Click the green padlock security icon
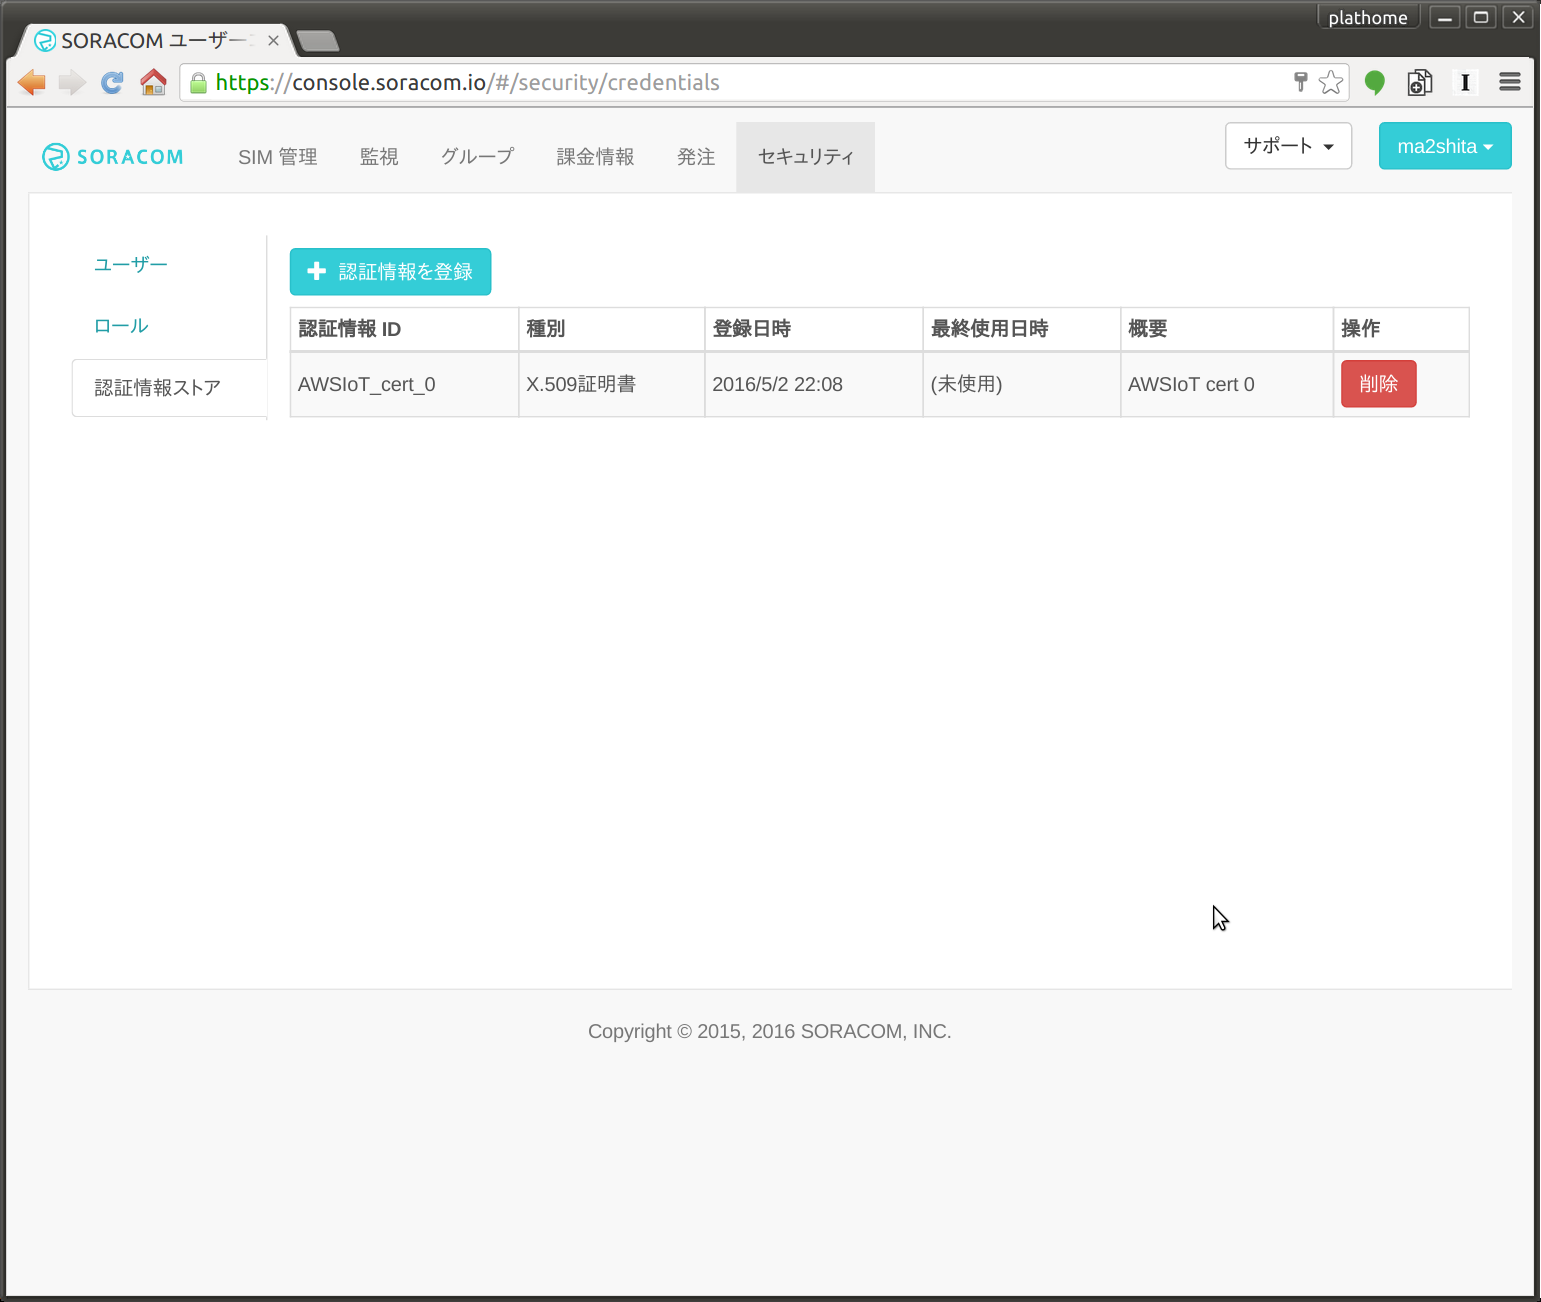The image size is (1541, 1302). (x=198, y=83)
